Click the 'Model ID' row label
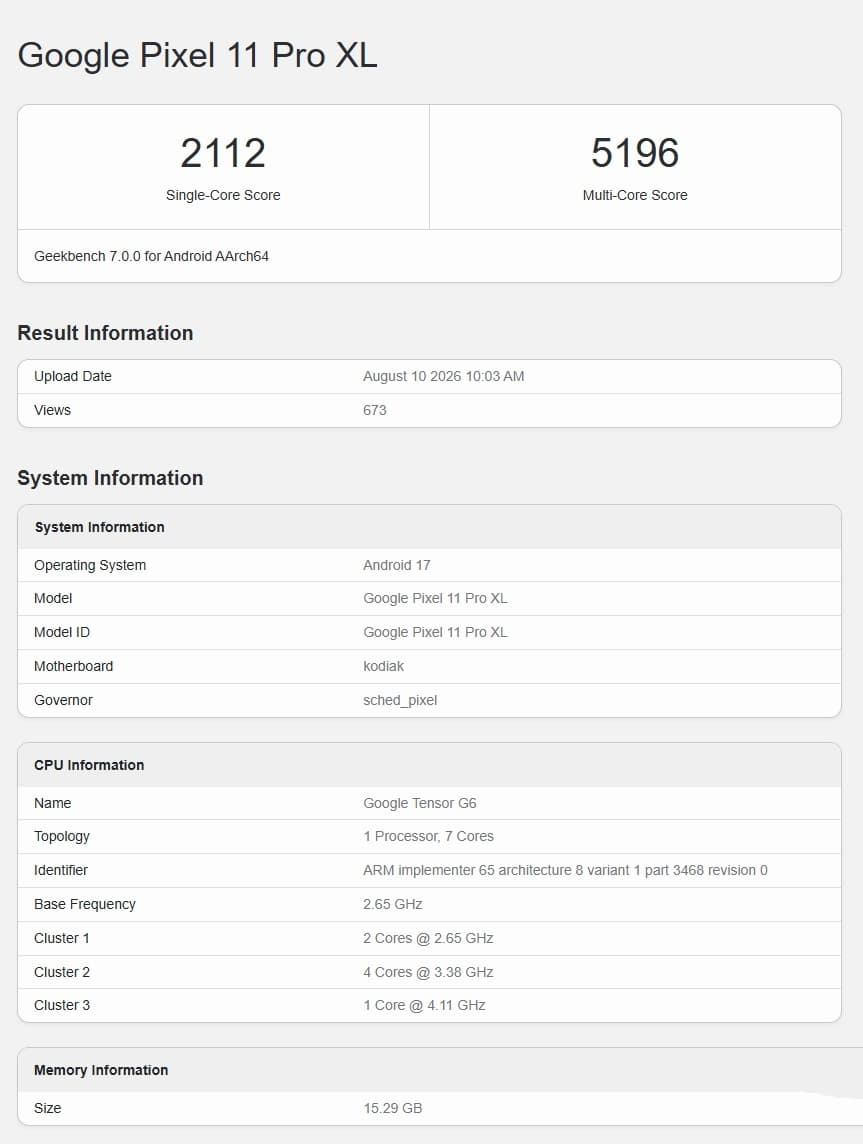 (62, 632)
